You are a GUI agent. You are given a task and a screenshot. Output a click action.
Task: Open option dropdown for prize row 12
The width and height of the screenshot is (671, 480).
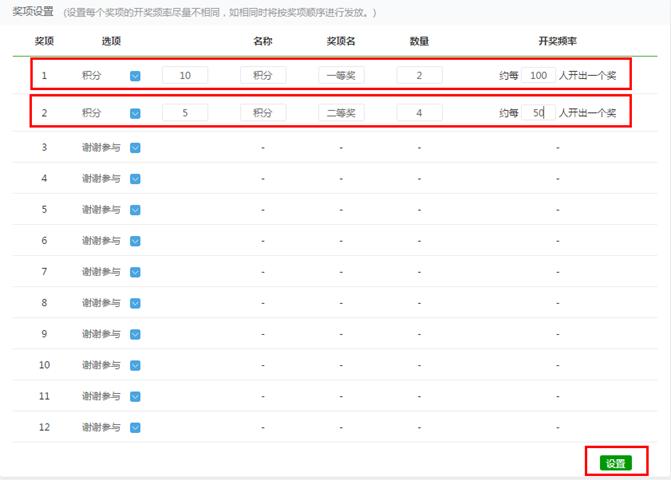pyautogui.click(x=135, y=428)
